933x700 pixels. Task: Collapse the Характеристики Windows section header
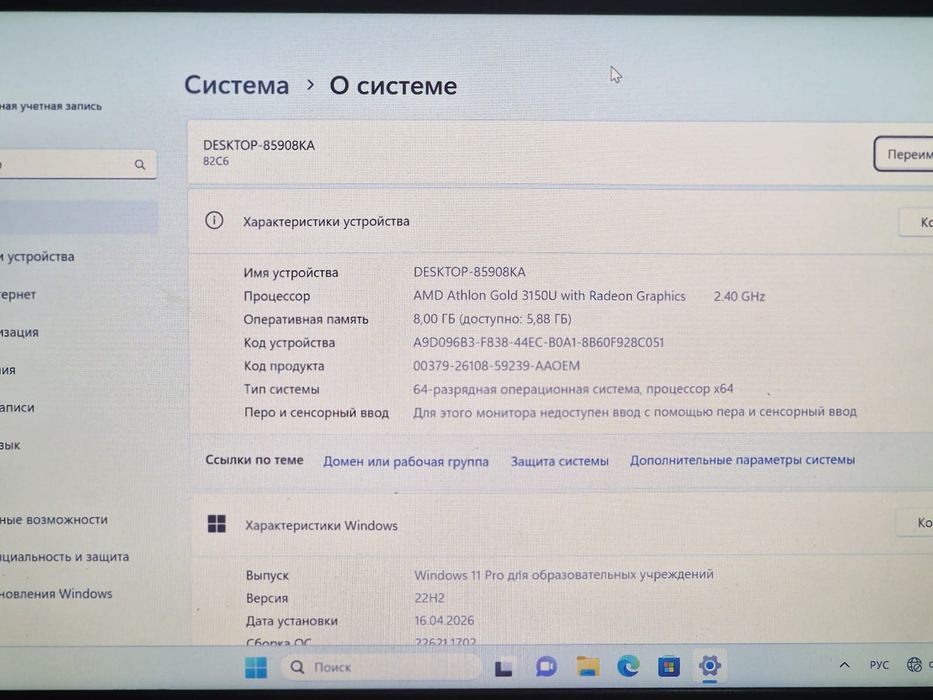coord(560,524)
